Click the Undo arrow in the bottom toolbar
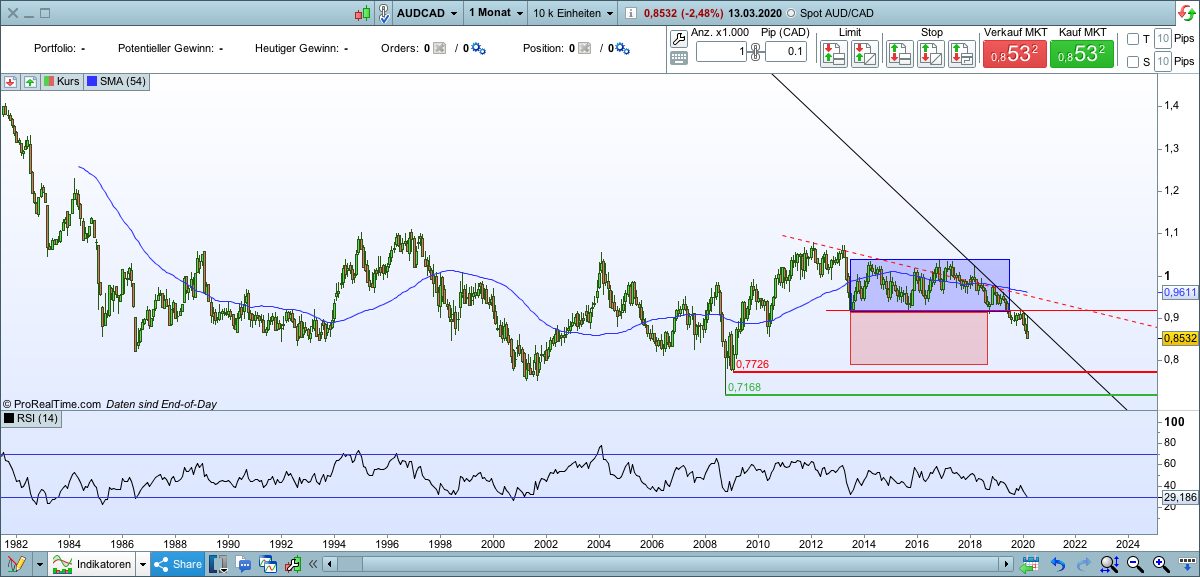 pos(1057,563)
